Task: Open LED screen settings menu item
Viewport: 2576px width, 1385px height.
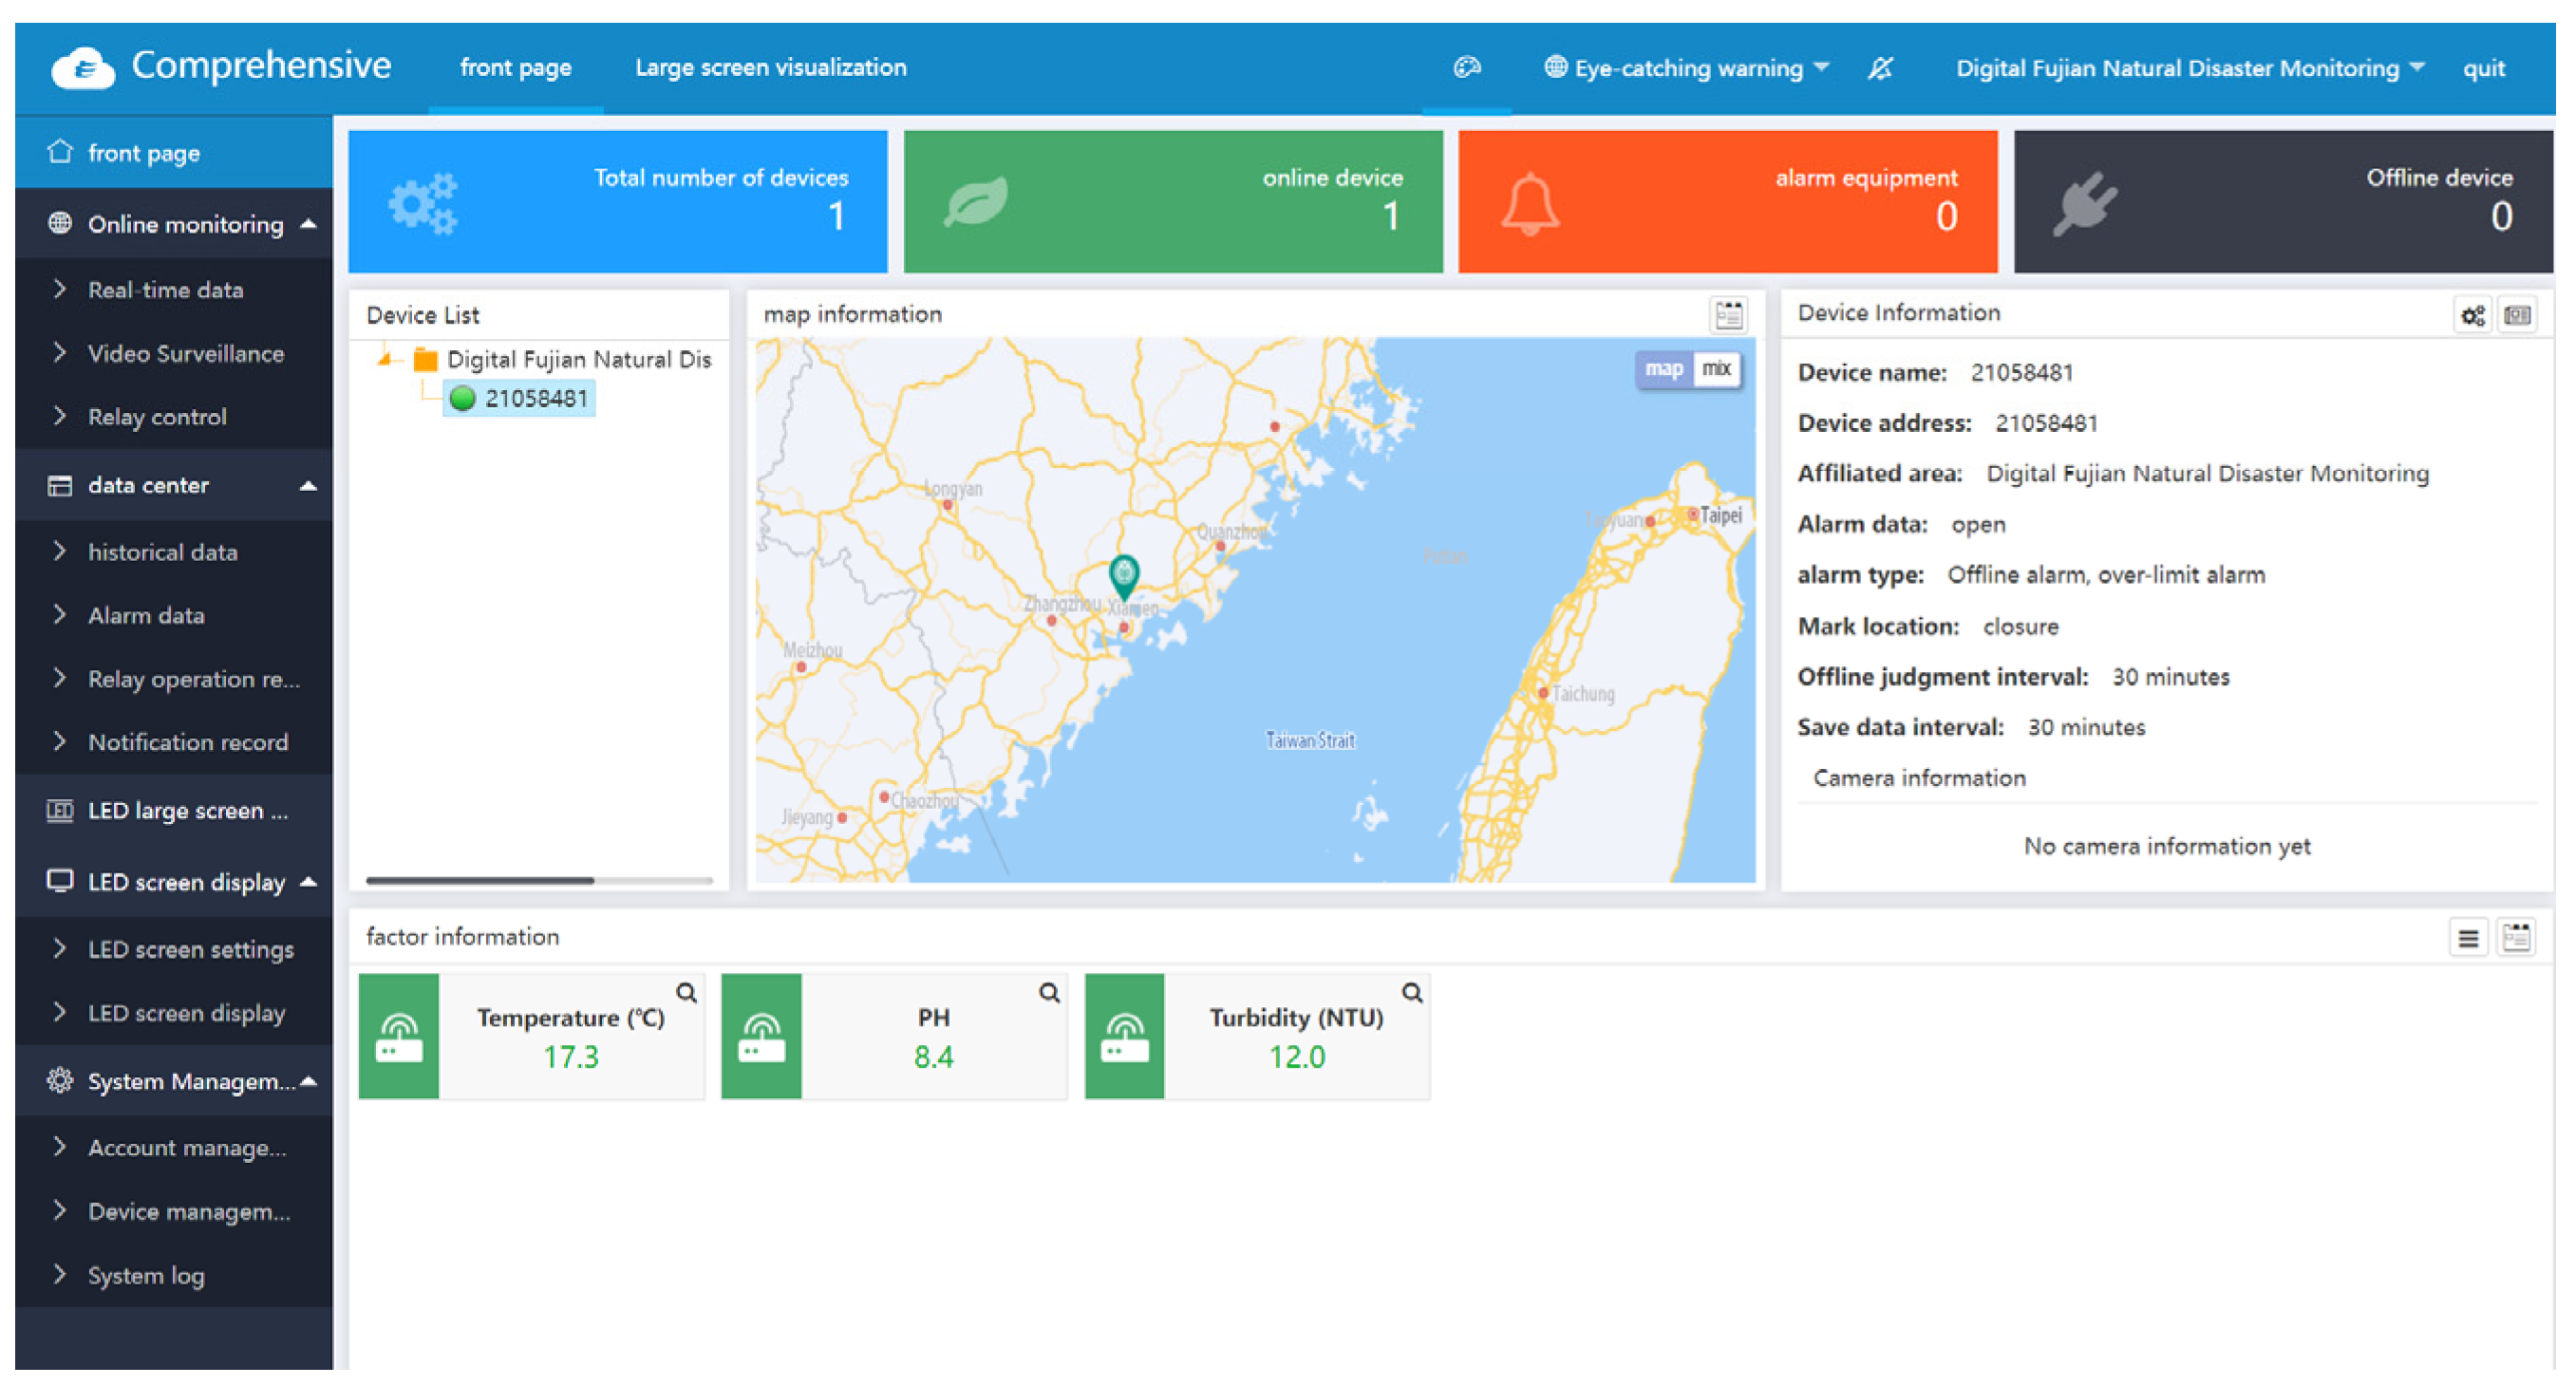Action: pos(174,949)
